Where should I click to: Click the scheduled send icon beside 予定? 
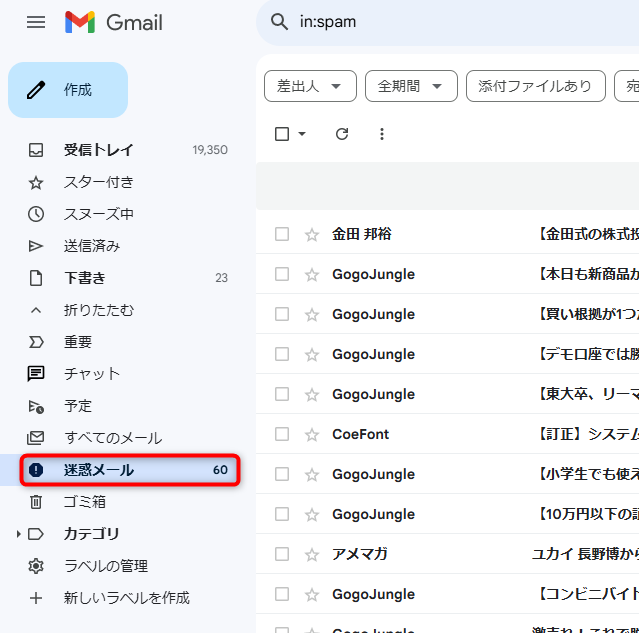click(36, 406)
